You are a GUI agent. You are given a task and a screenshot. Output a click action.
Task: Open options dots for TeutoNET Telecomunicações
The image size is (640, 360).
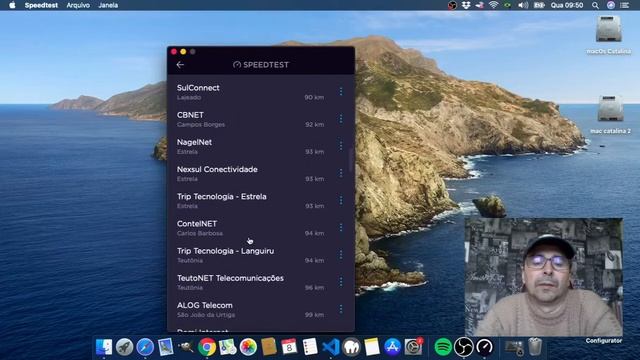pyautogui.click(x=341, y=282)
